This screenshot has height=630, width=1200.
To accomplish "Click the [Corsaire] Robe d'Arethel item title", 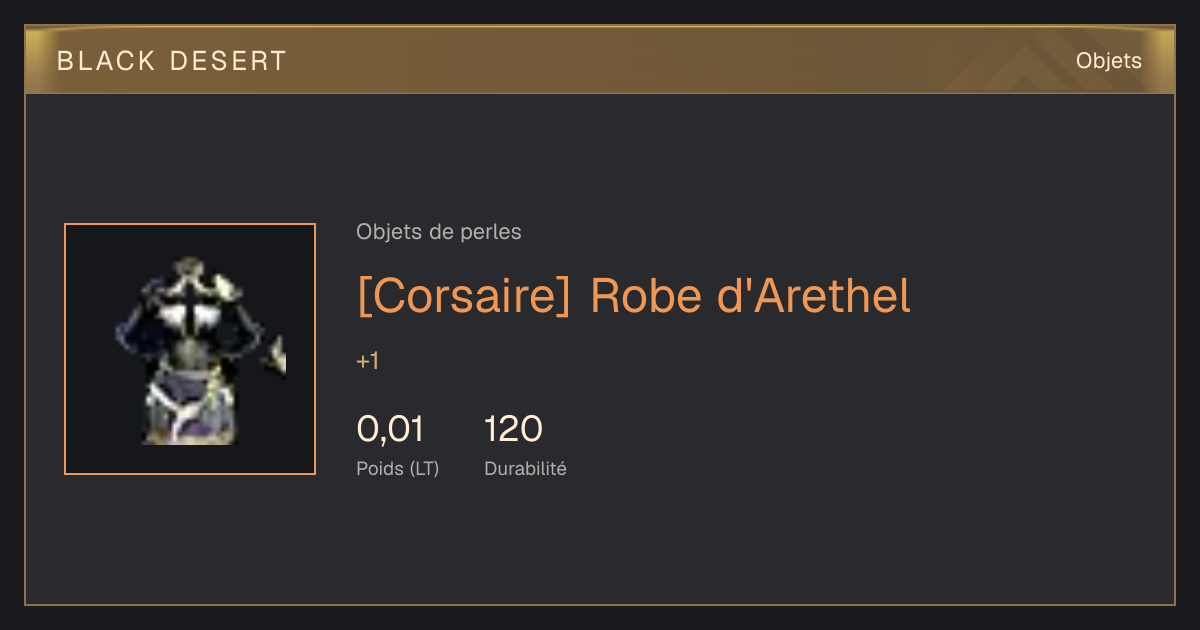I will [634, 296].
